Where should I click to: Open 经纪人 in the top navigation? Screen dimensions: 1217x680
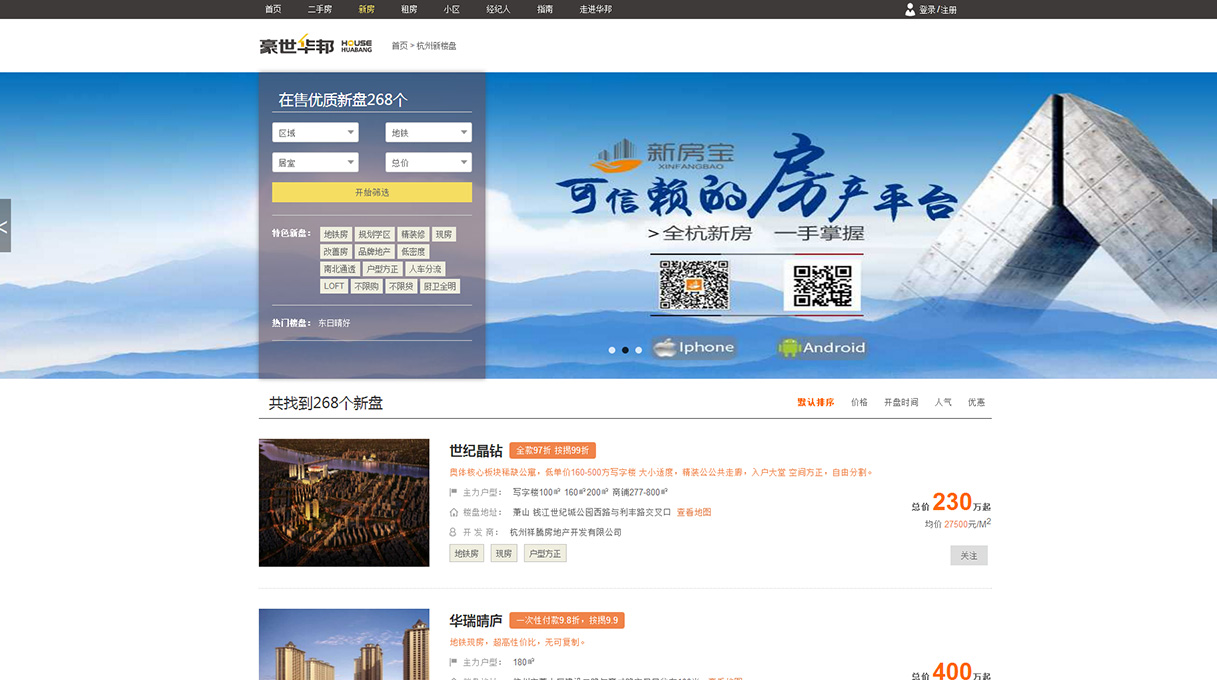pyautogui.click(x=498, y=9)
